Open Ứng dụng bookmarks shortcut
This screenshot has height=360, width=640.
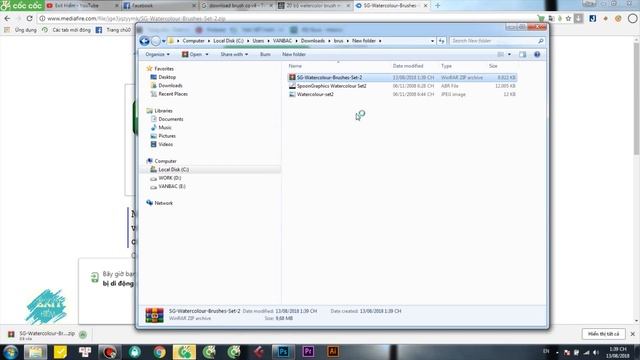tap(21, 30)
